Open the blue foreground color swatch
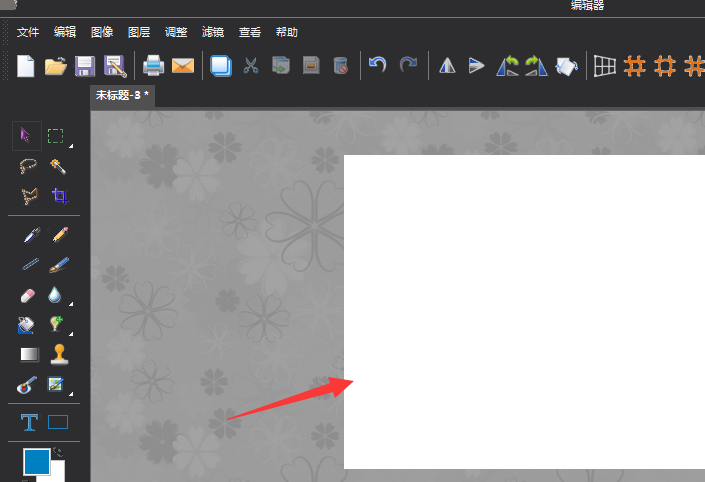705x482 pixels. pos(36,462)
